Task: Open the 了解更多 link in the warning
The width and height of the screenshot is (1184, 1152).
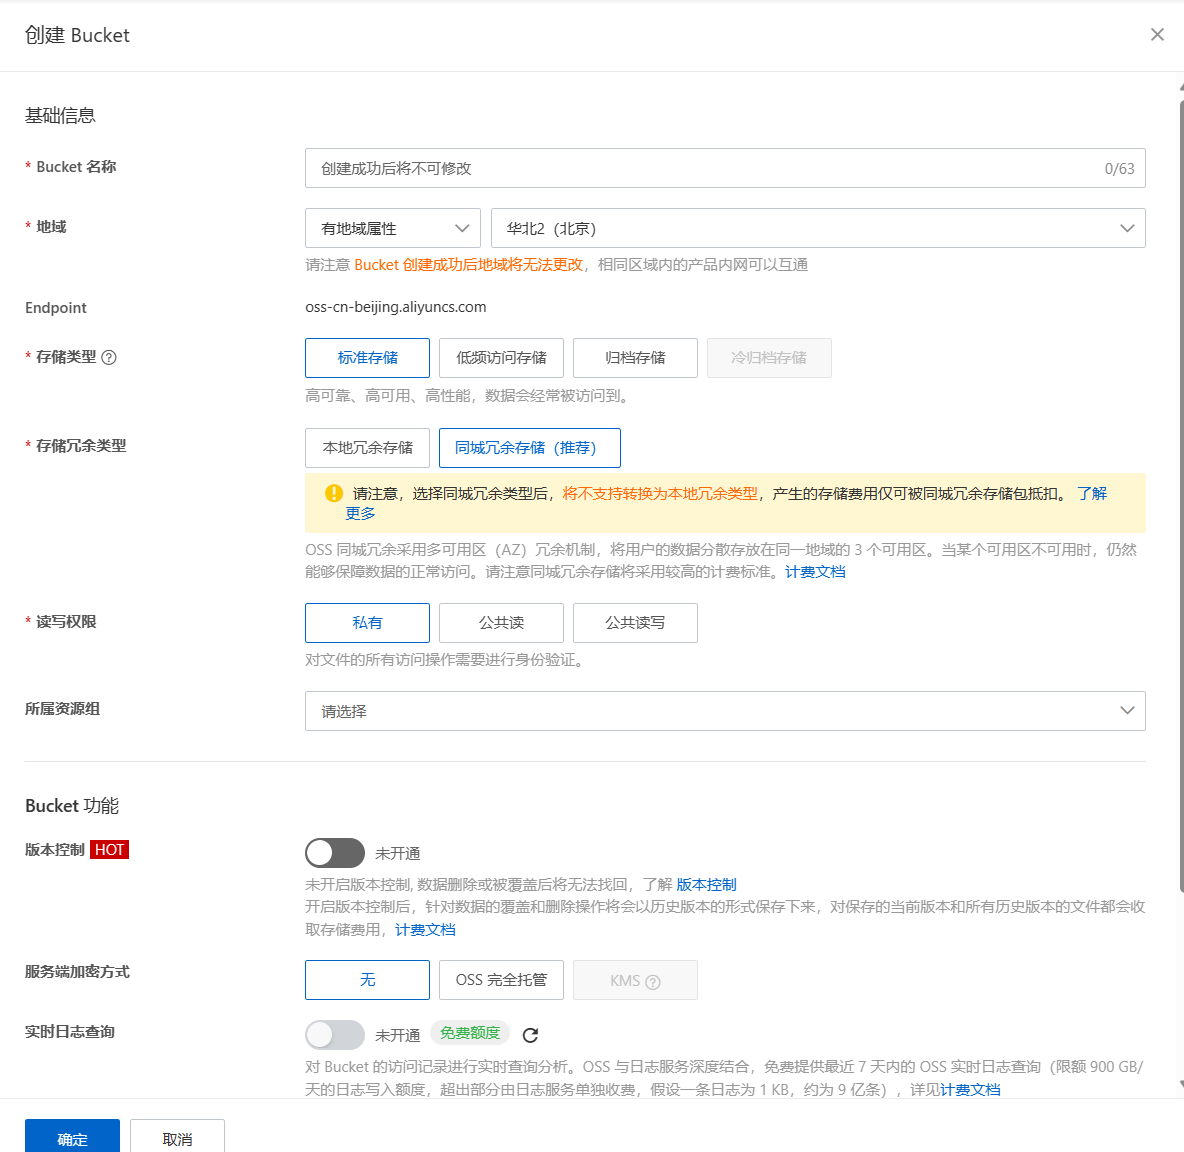Action: tap(1092, 494)
